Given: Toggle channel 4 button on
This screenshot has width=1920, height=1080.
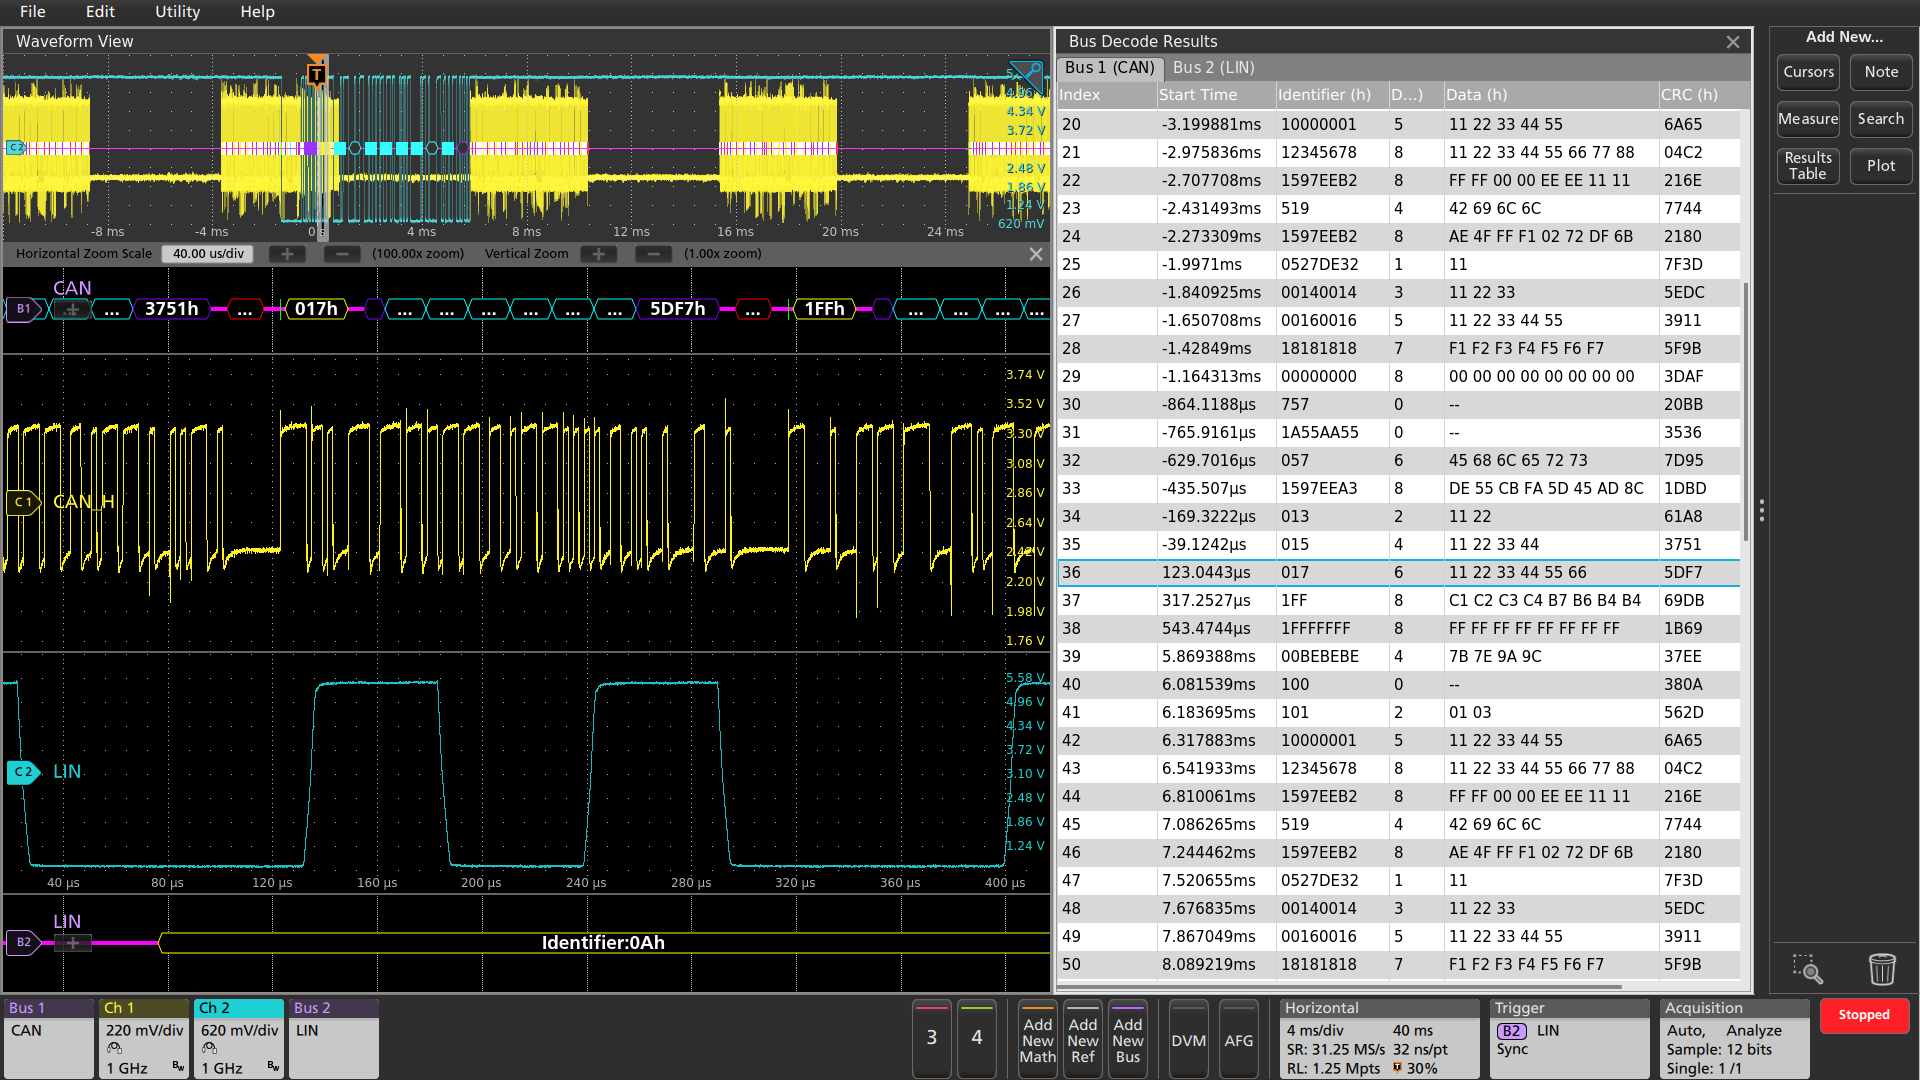Looking at the screenshot, I should pos(976,1038).
